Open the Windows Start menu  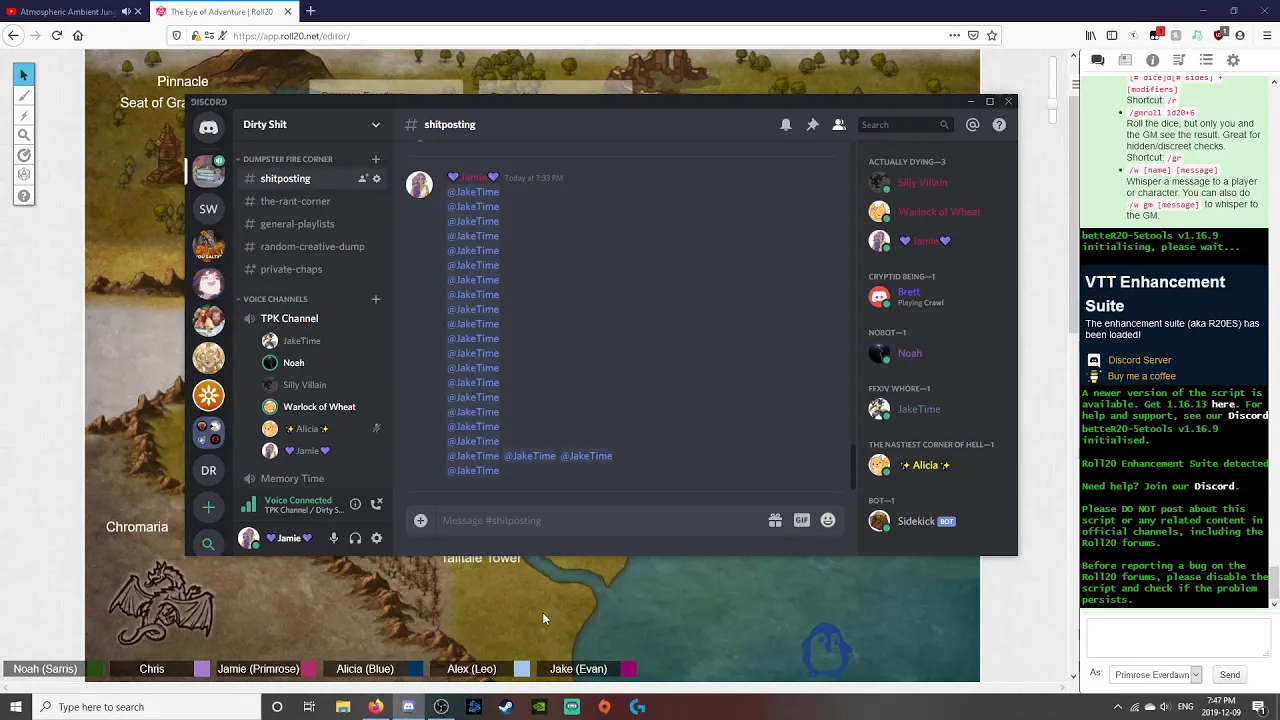coord(15,707)
